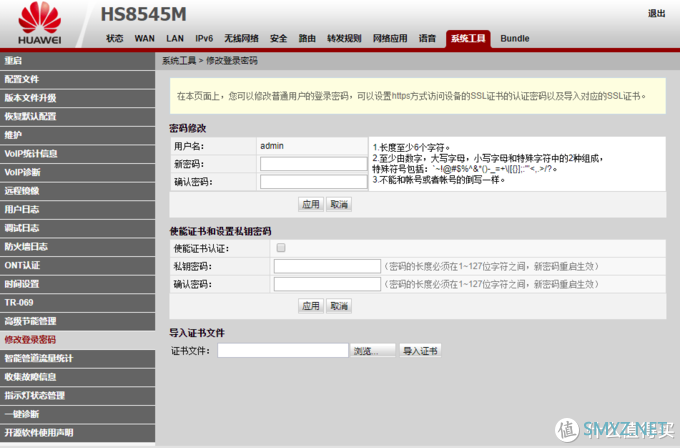Select 恢复默认配置 sidebar item
Viewport: 680px width, 448px height.
tap(77, 117)
